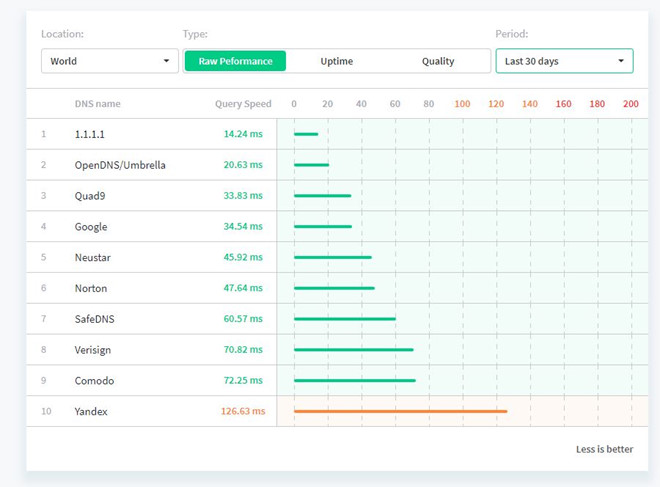Select the Google DNS entry
660x487 pixels.
pyautogui.click(x=91, y=227)
